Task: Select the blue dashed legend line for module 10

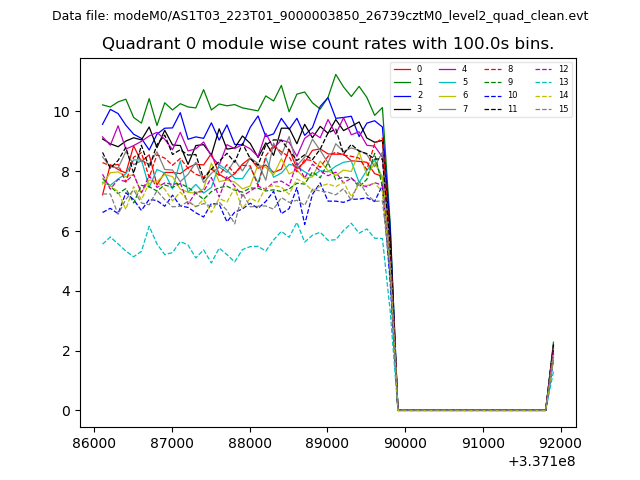Action: coord(493,95)
